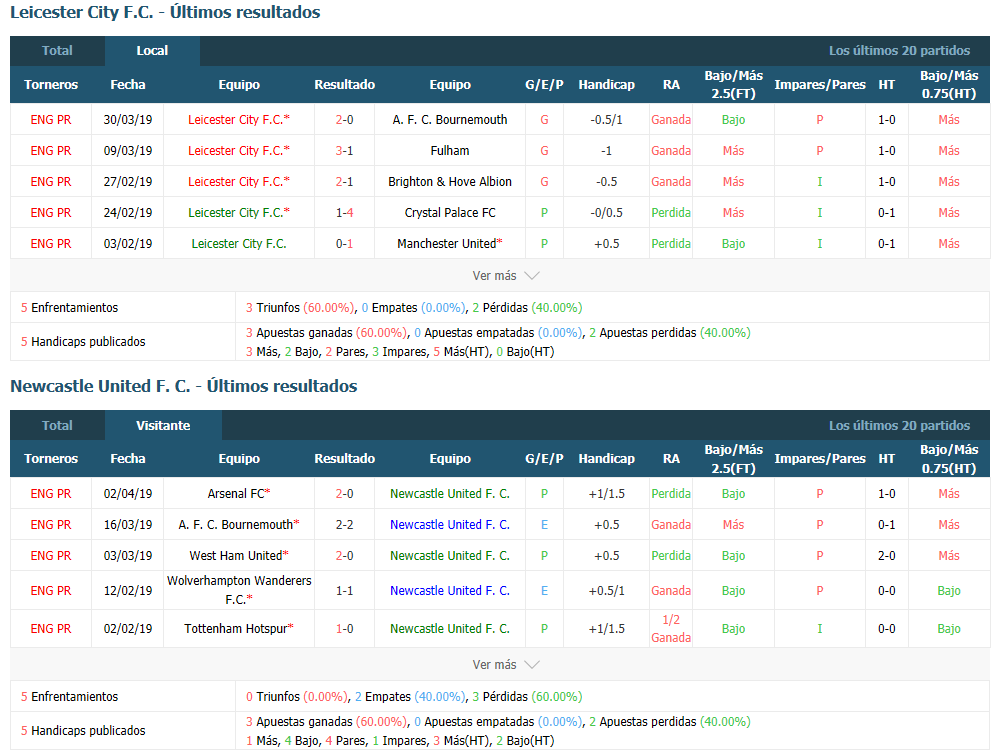The height and width of the screenshot is (751, 999).
Task: Select Local tab in Leicester table
Action: [x=152, y=51]
